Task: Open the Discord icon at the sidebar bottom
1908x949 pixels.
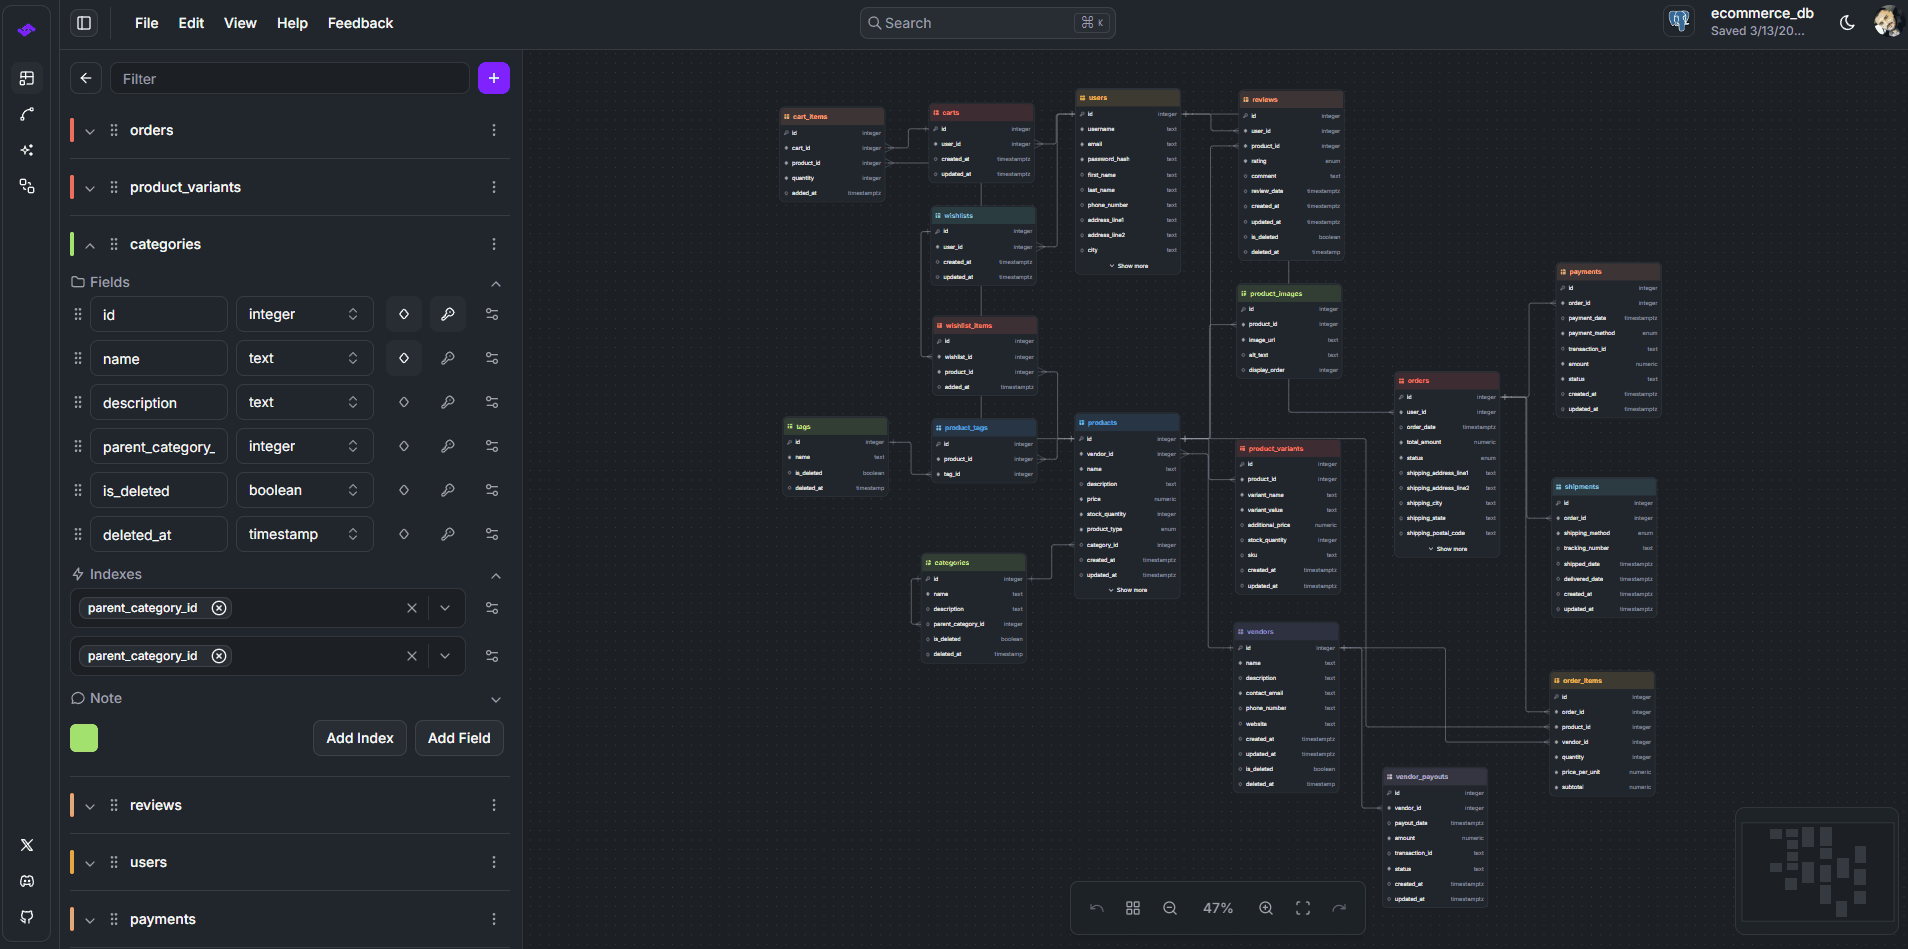Action: pos(27,881)
